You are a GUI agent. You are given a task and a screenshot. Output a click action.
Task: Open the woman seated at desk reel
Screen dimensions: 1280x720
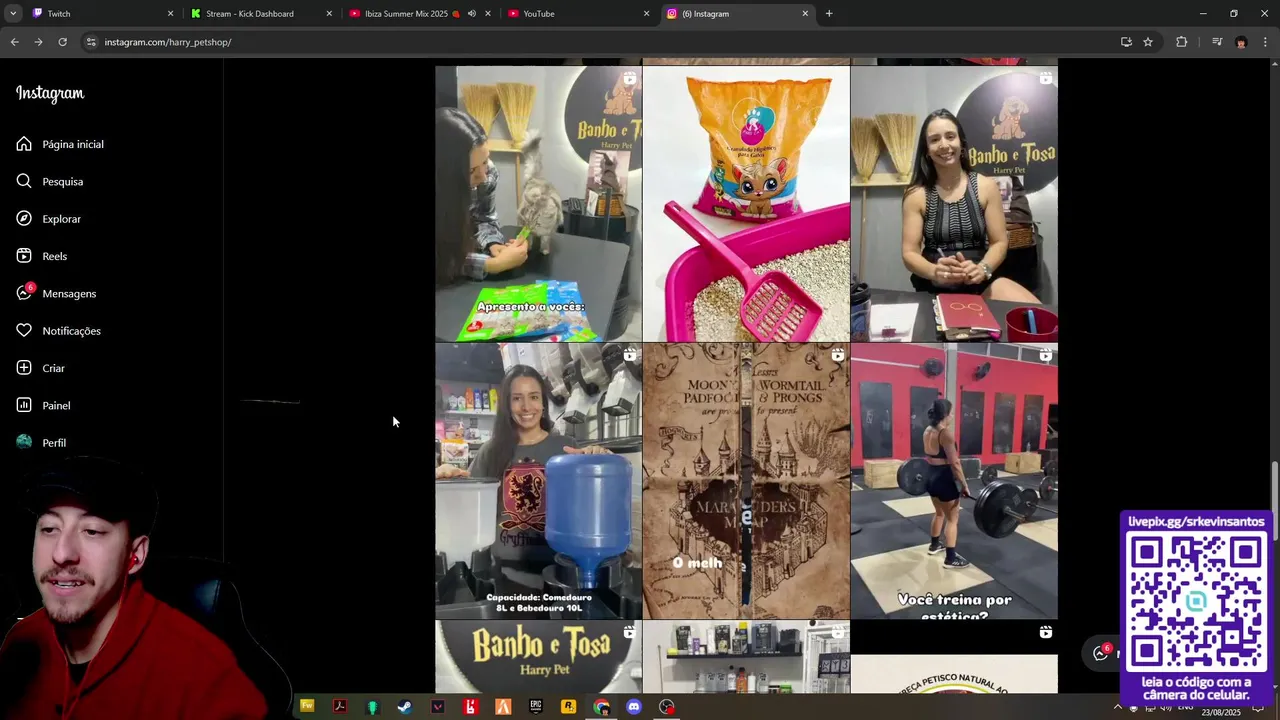pos(954,204)
